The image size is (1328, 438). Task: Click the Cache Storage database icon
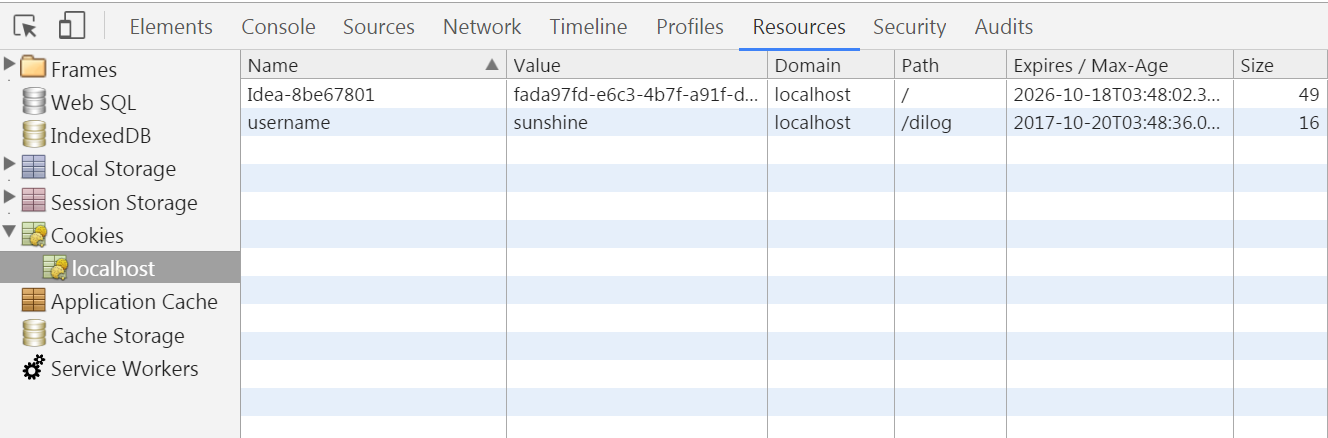tap(34, 334)
